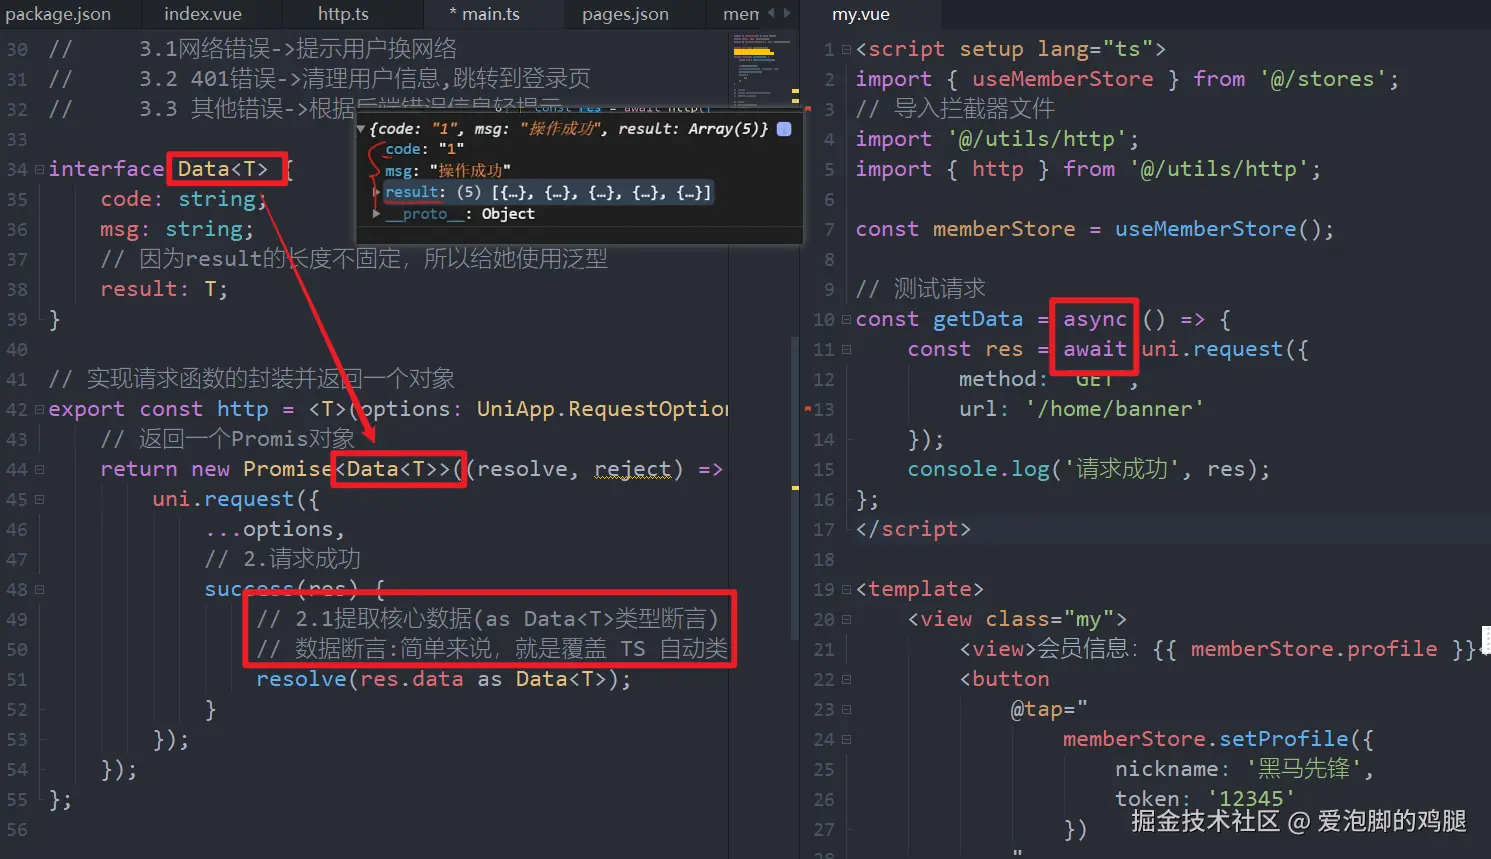1491x859 pixels.
Task: Open the index.vue tab
Action: pos(203,14)
